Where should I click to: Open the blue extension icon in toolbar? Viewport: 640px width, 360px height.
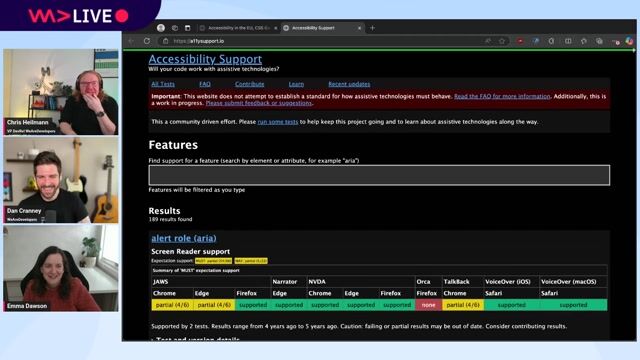pos(536,41)
